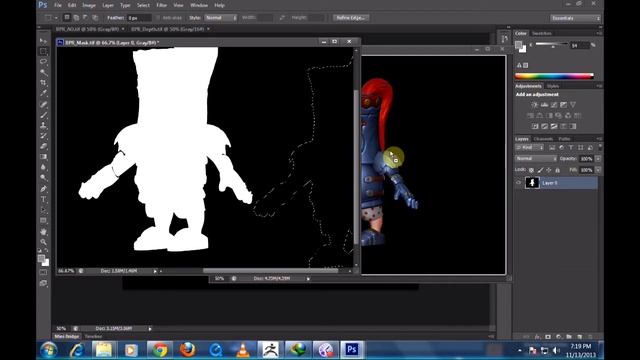This screenshot has height=360, width=640.
Task: Select the Path Selection tool
Action: click(43, 210)
